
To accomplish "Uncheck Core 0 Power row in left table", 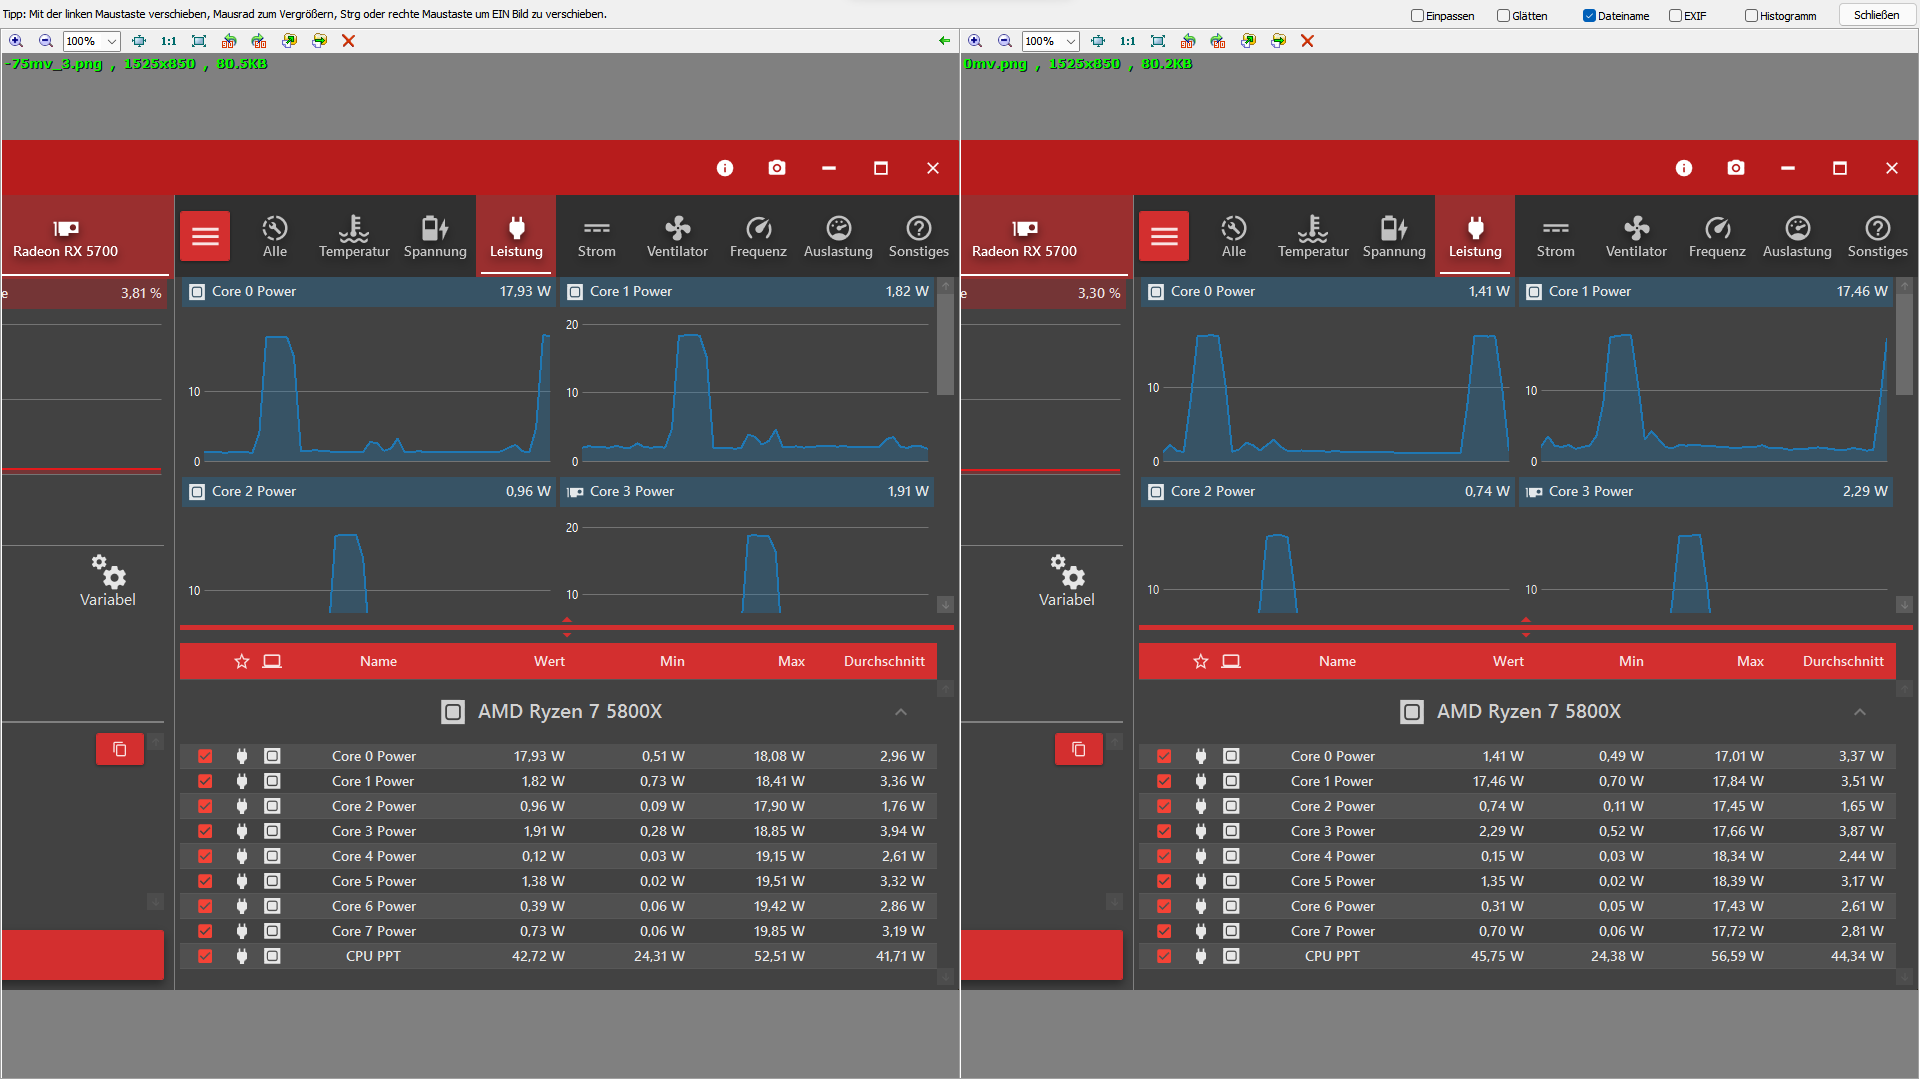I will [x=205, y=756].
